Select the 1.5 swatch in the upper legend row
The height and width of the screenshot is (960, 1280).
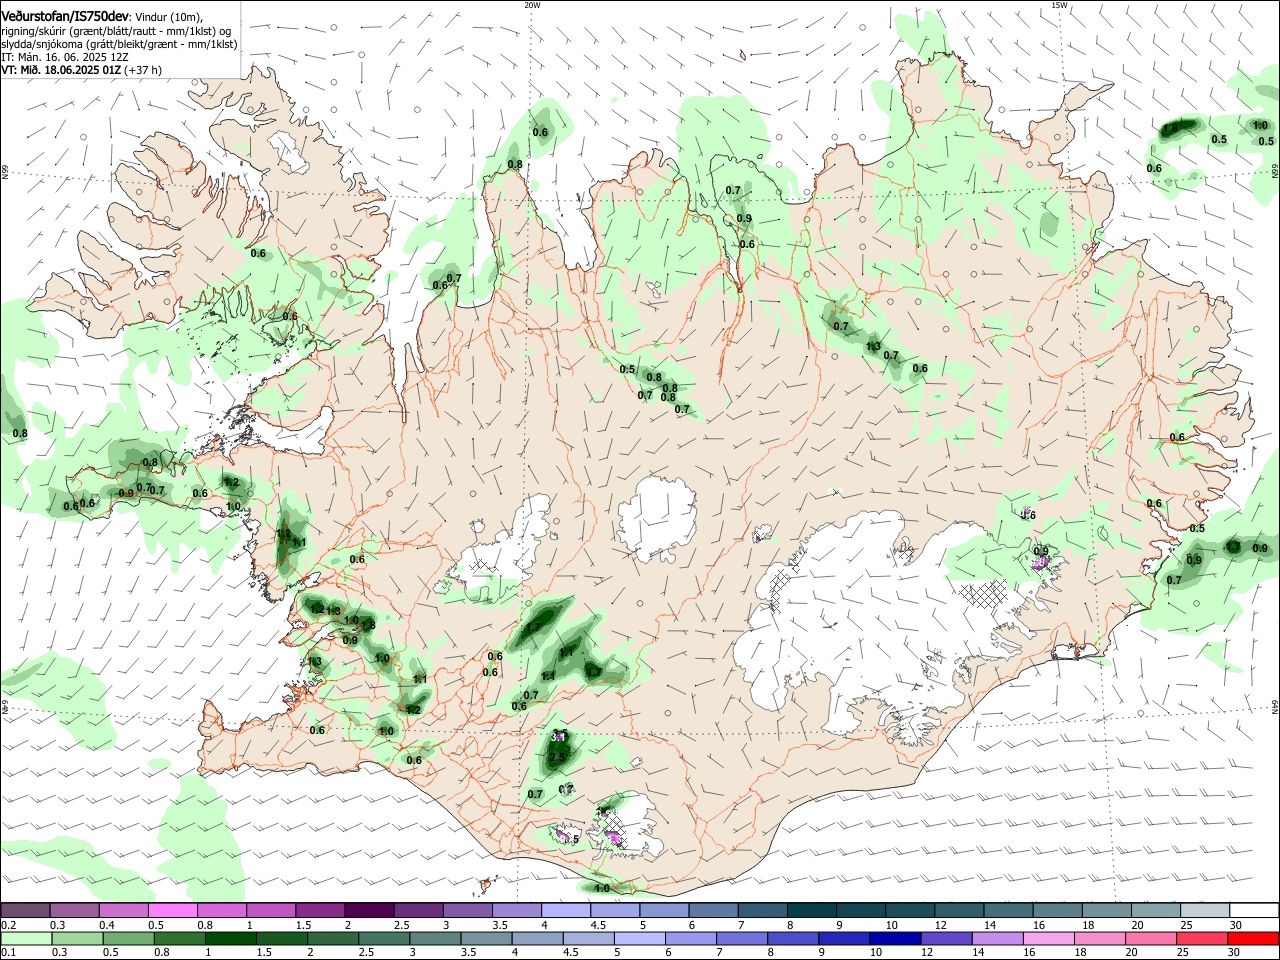319,910
